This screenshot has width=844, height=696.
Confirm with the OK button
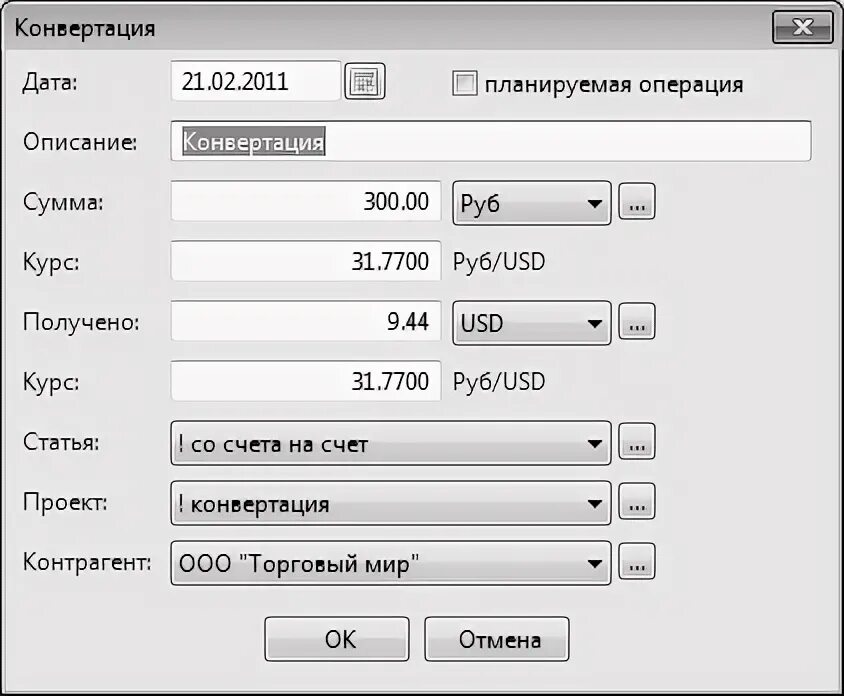tap(337, 639)
